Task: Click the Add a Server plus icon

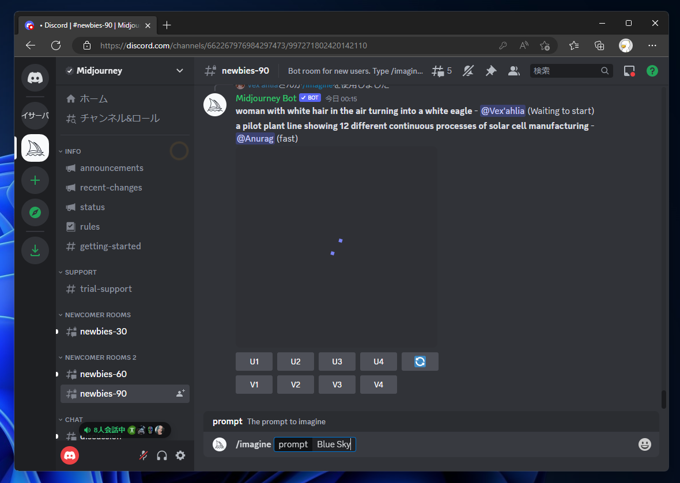Action: pyautogui.click(x=35, y=180)
